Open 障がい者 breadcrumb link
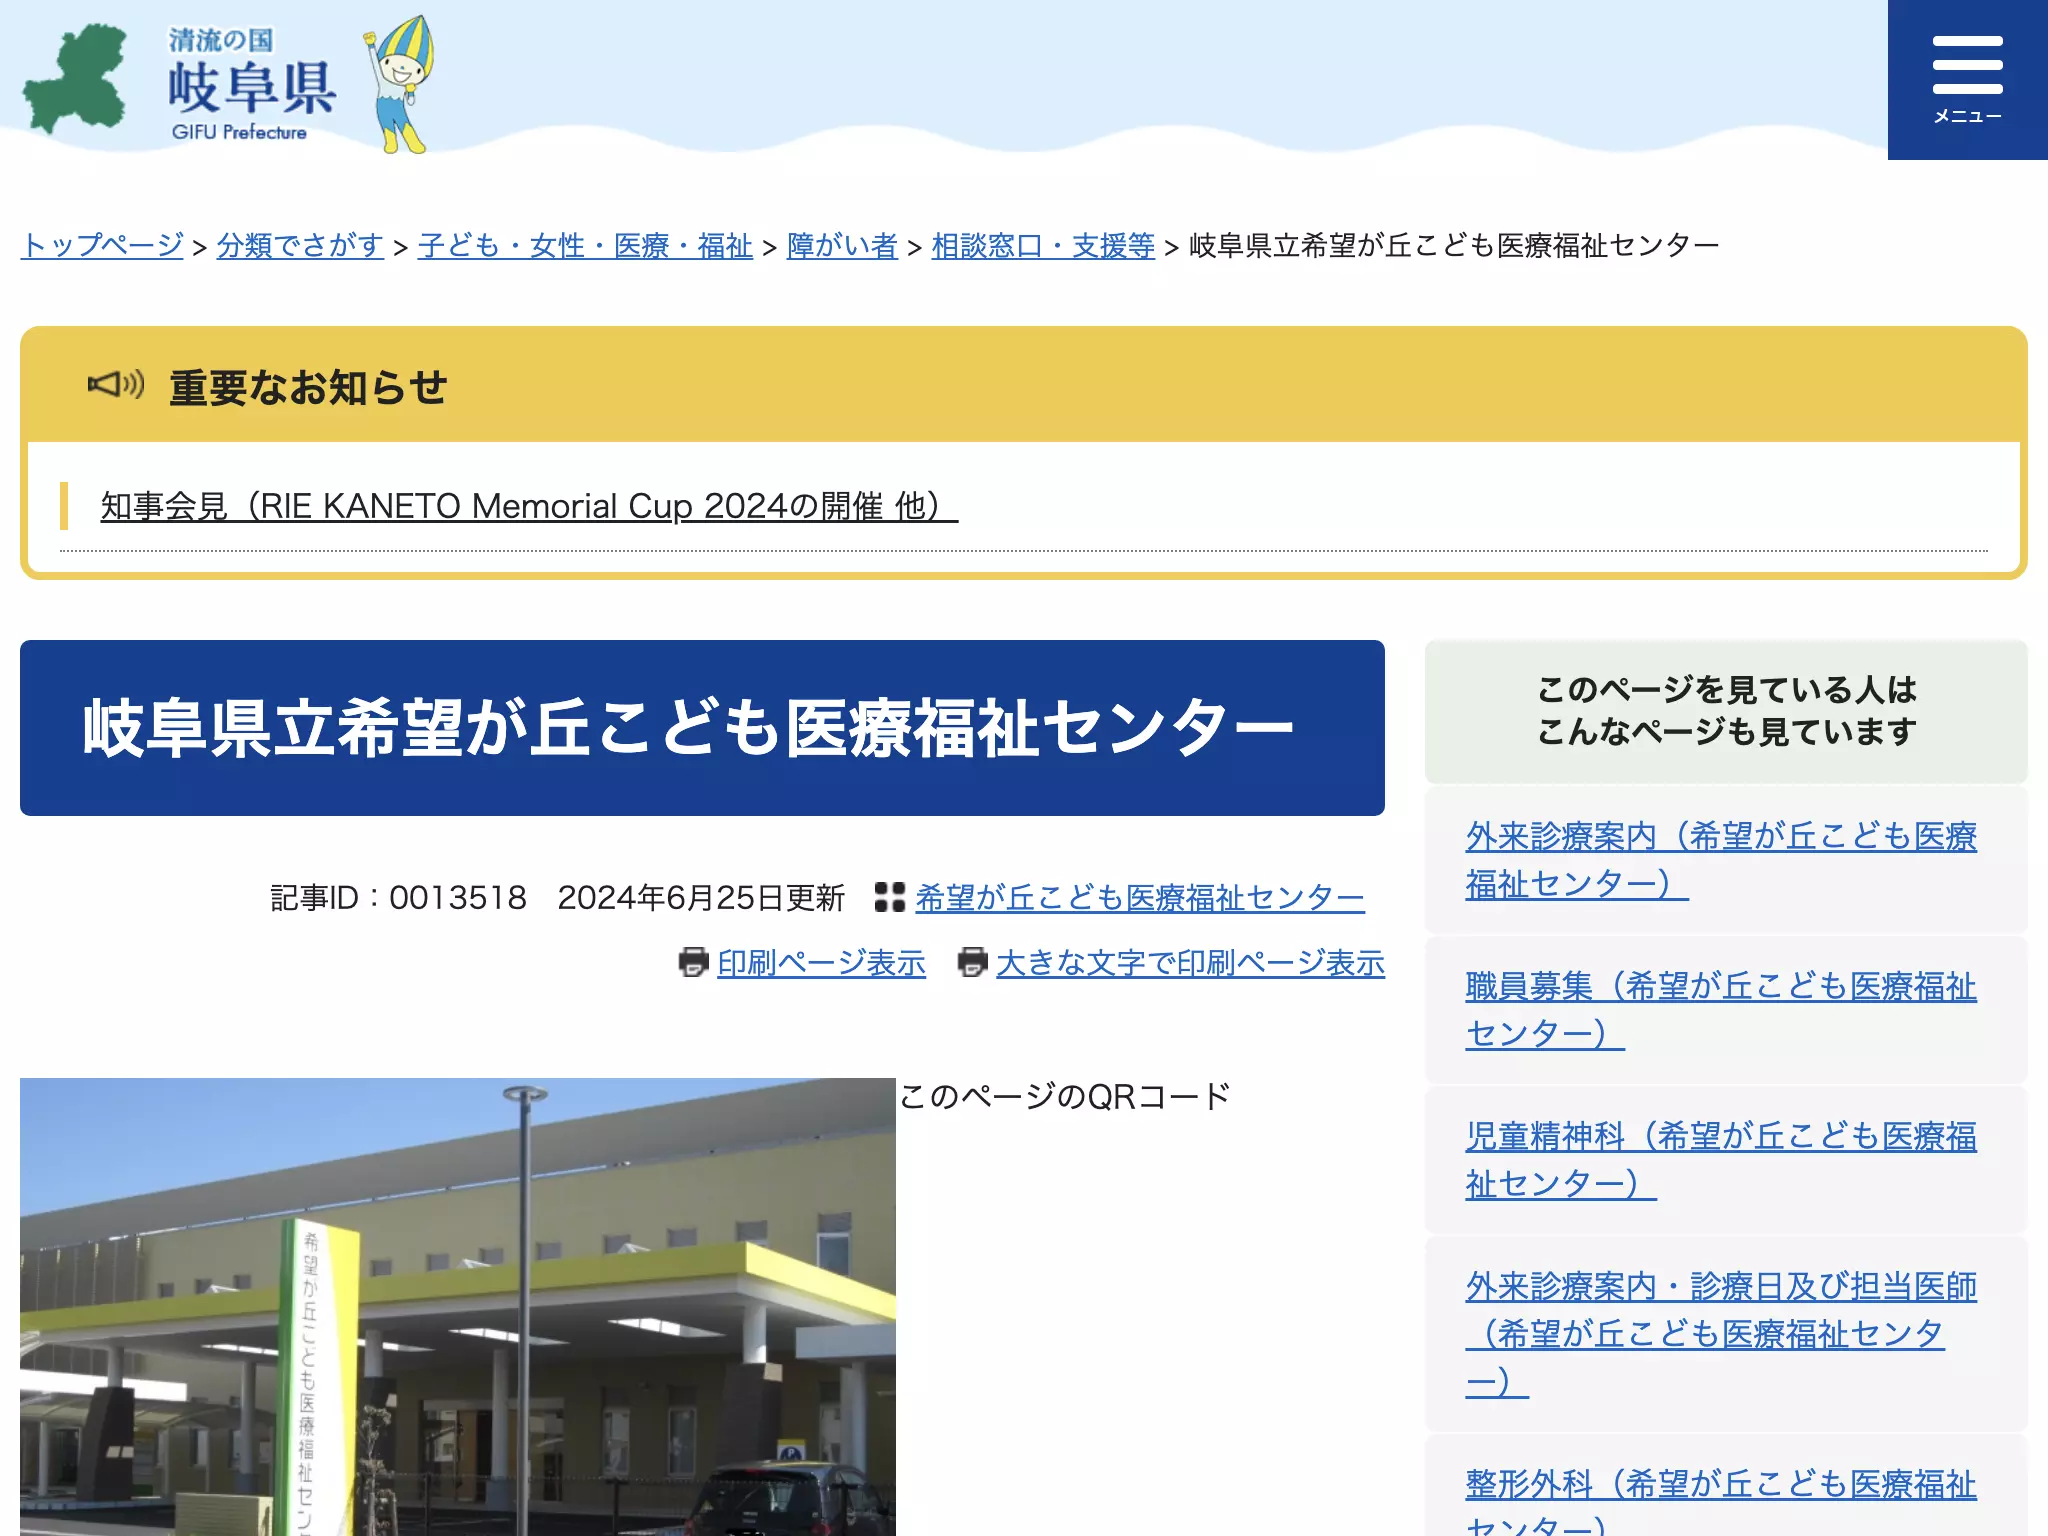 pyautogui.click(x=842, y=245)
